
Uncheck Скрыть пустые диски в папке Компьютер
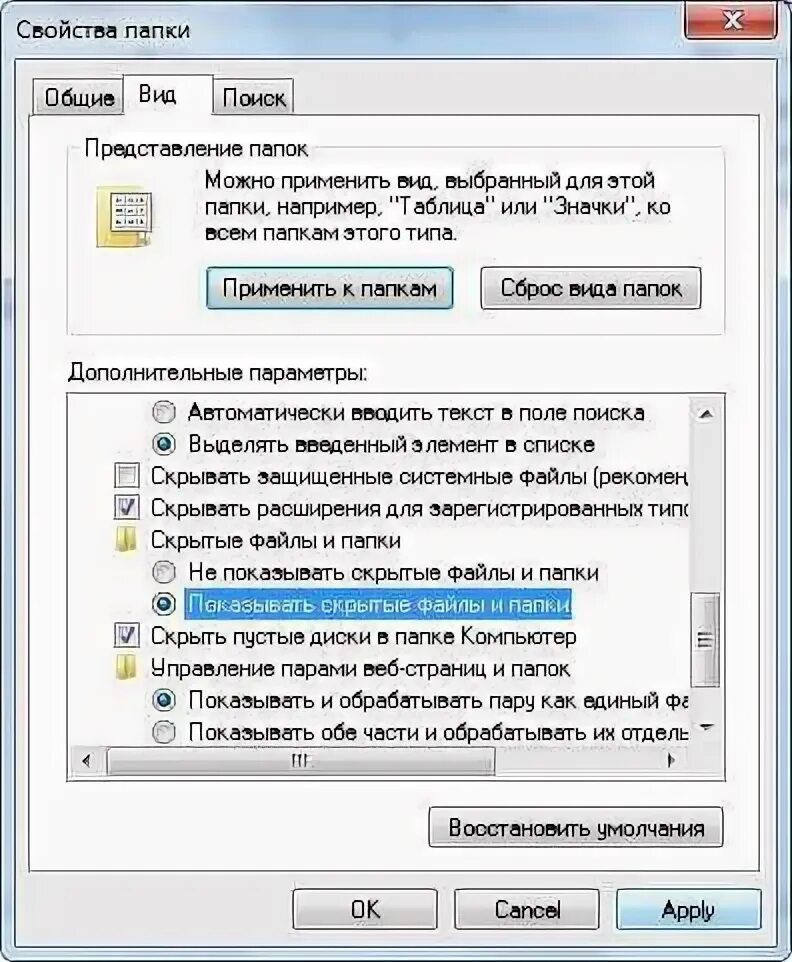click(127, 635)
